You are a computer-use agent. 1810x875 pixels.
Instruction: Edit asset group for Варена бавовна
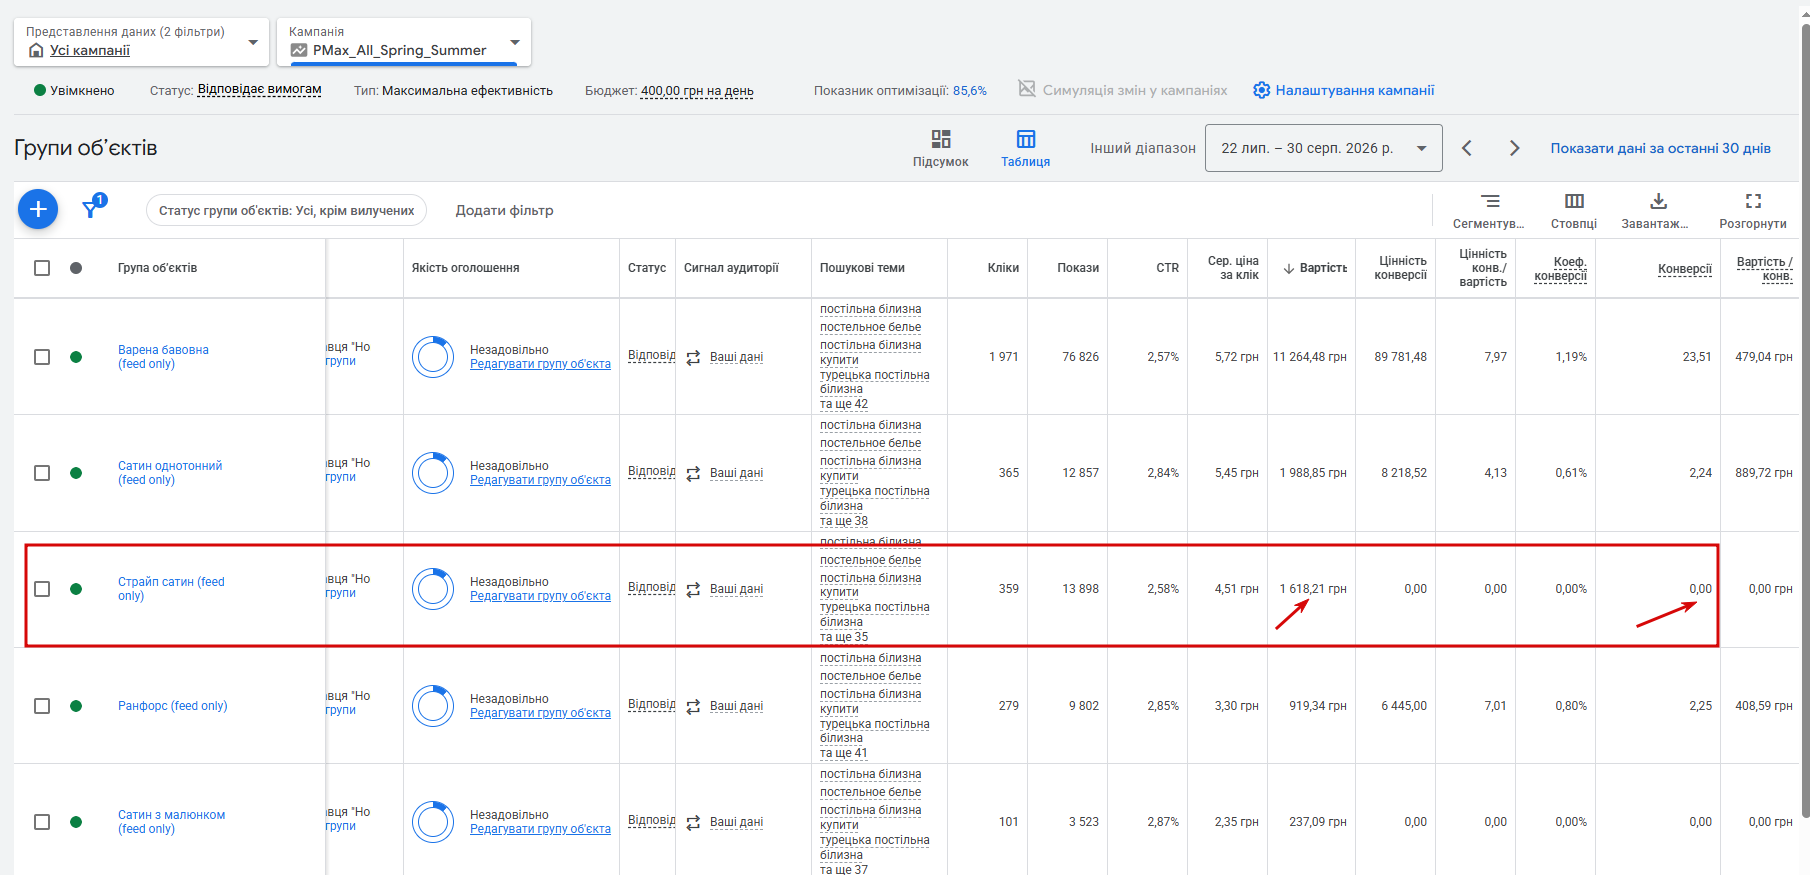point(540,364)
